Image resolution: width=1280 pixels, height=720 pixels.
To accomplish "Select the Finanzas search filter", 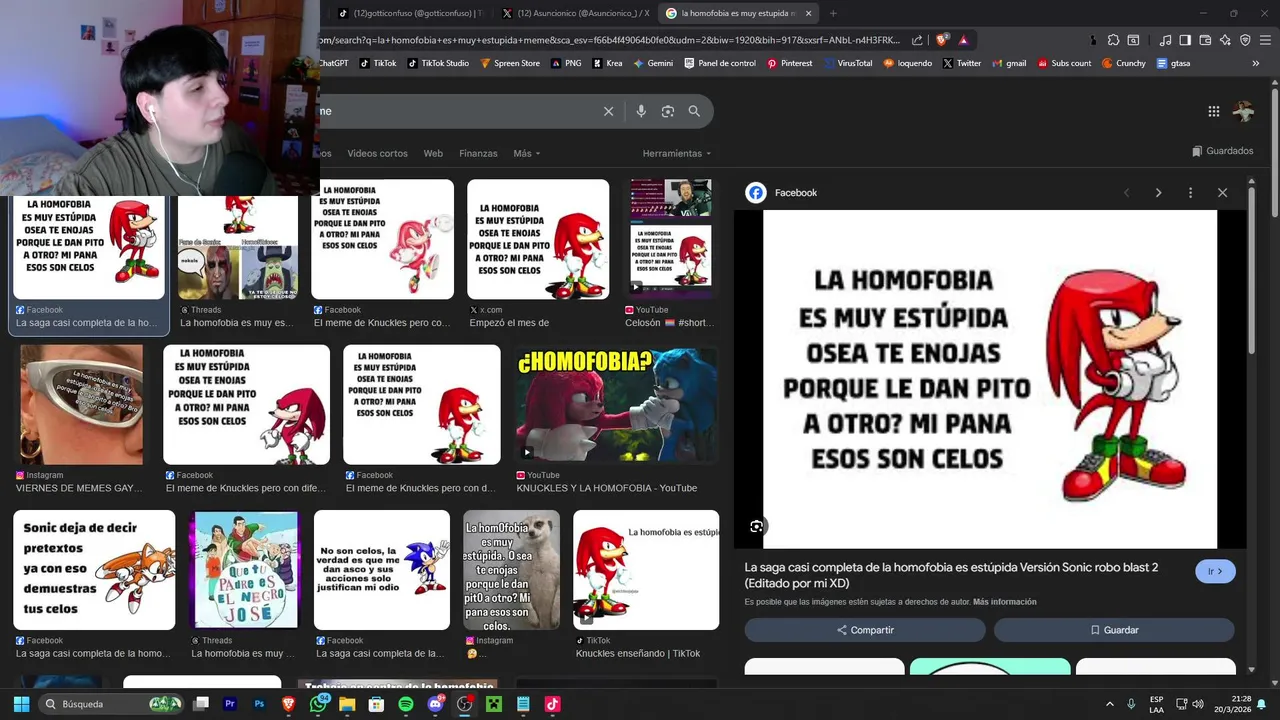I will [x=478, y=153].
